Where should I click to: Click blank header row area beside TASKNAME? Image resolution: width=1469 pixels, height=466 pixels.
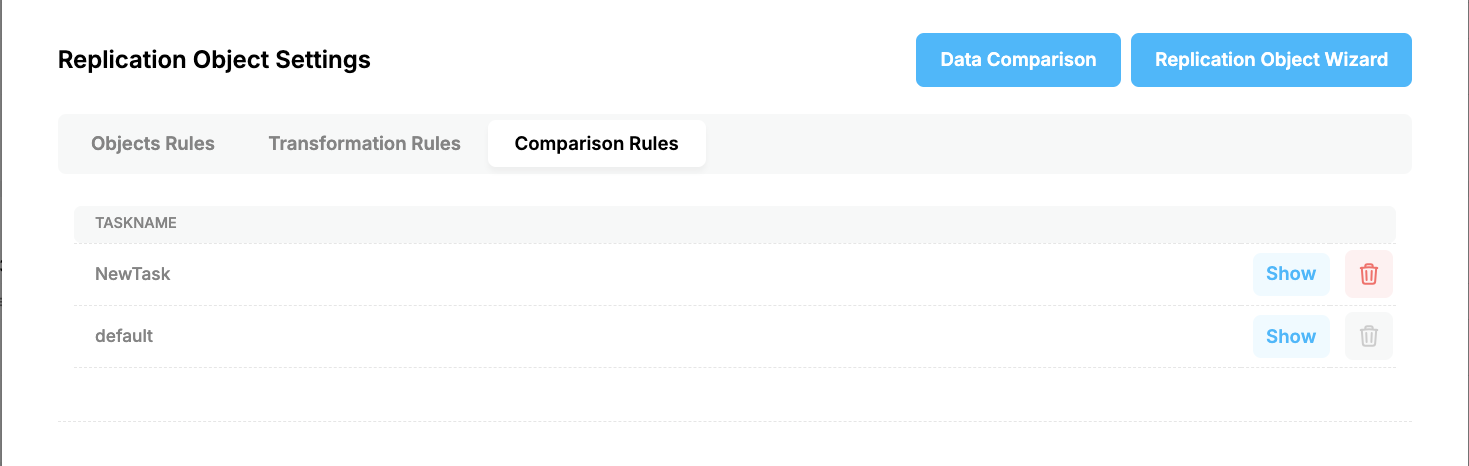pyautogui.click(x=785, y=223)
